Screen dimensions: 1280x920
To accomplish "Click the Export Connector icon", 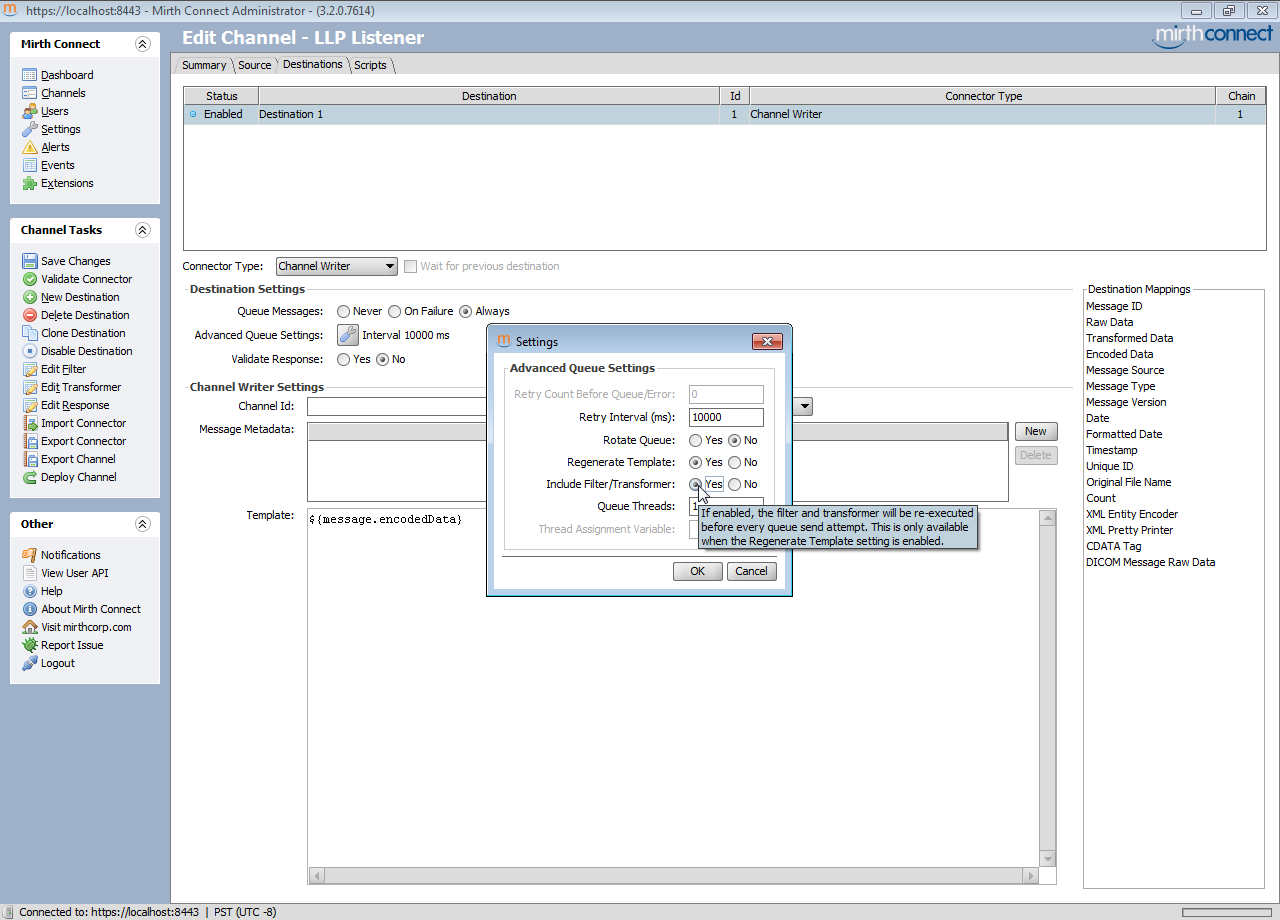I will [30, 441].
